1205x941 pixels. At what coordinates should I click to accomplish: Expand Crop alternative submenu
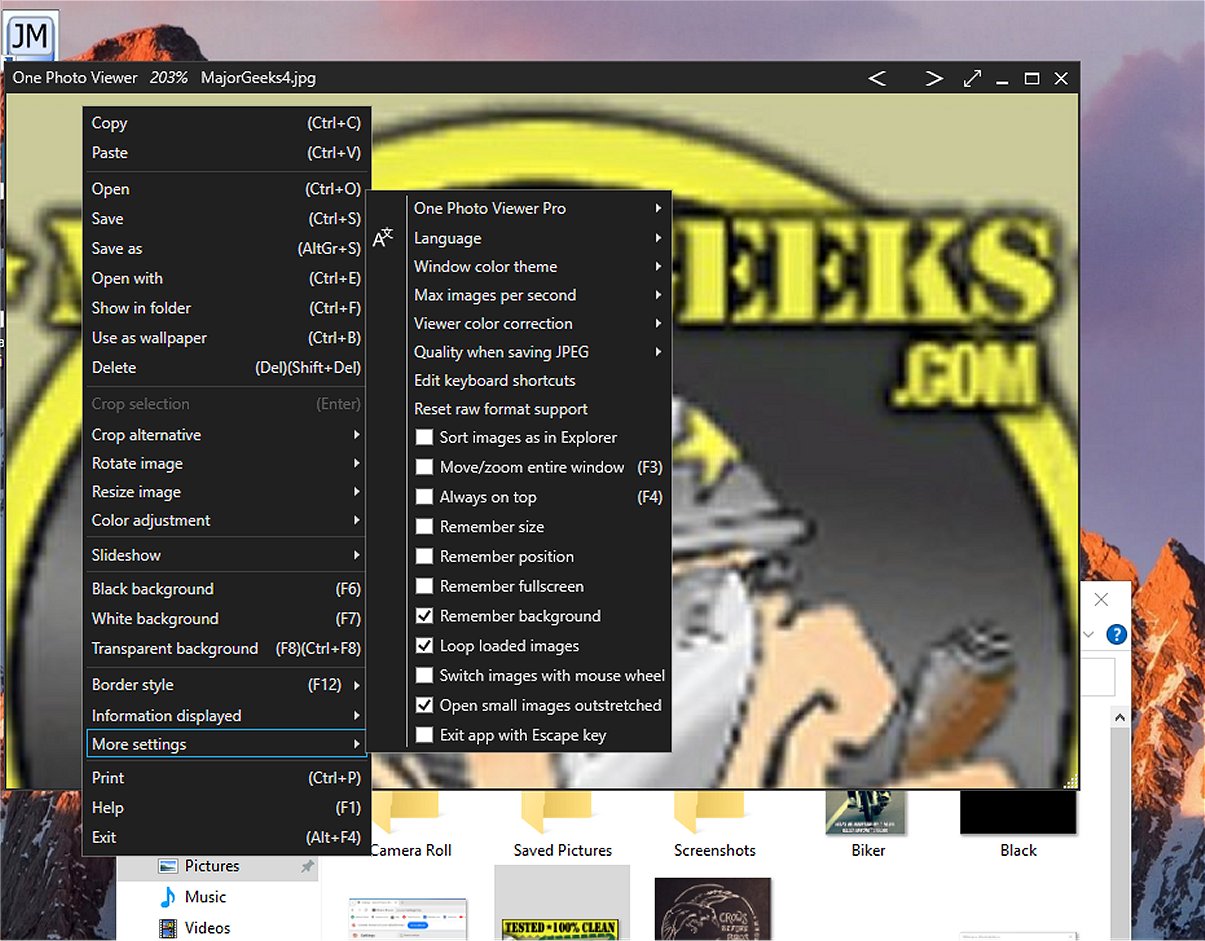pyautogui.click(x=226, y=435)
